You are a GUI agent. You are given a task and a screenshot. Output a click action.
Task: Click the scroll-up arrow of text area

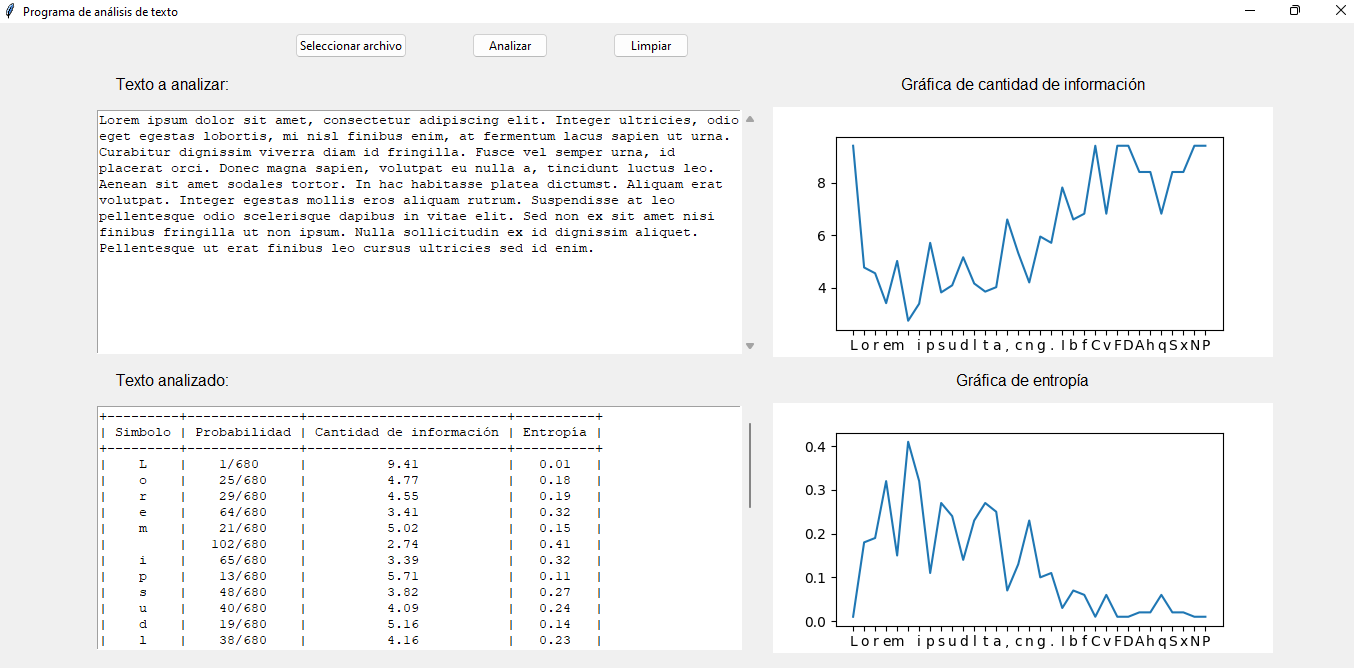click(749, 119)
